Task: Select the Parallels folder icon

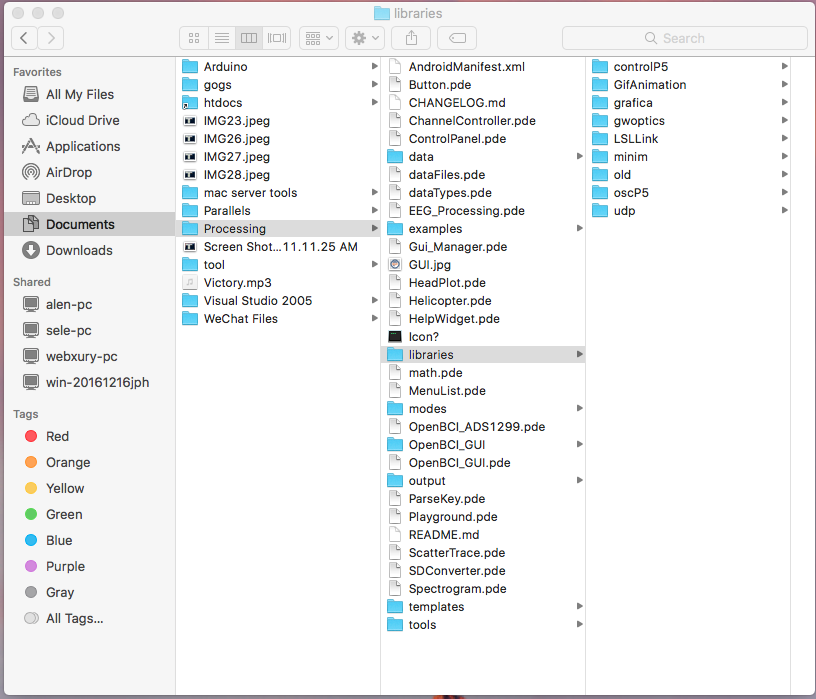Action: [190, 211]
